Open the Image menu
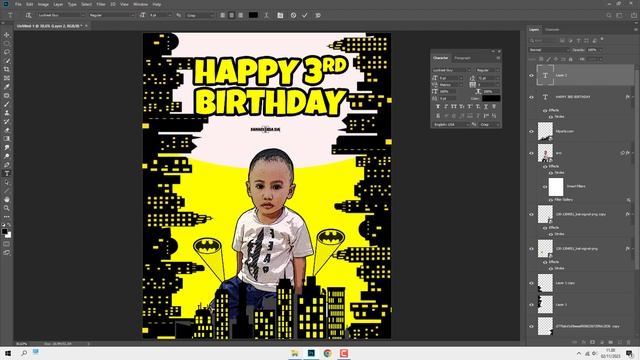Image resolution: width=640 pixels, height=360 pixels. tap(43, 4)
